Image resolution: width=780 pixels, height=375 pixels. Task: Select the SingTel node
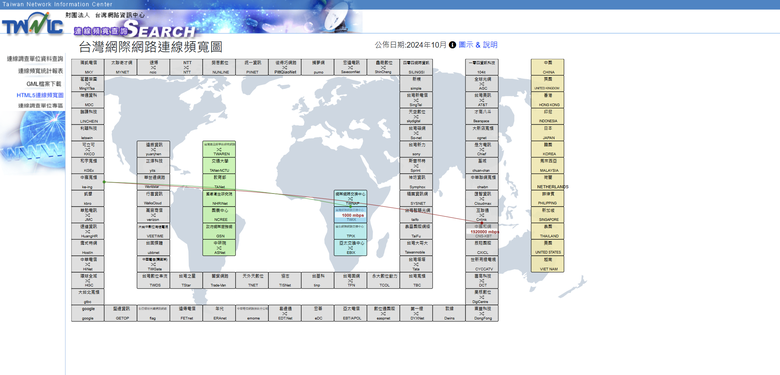coord(416,100)
